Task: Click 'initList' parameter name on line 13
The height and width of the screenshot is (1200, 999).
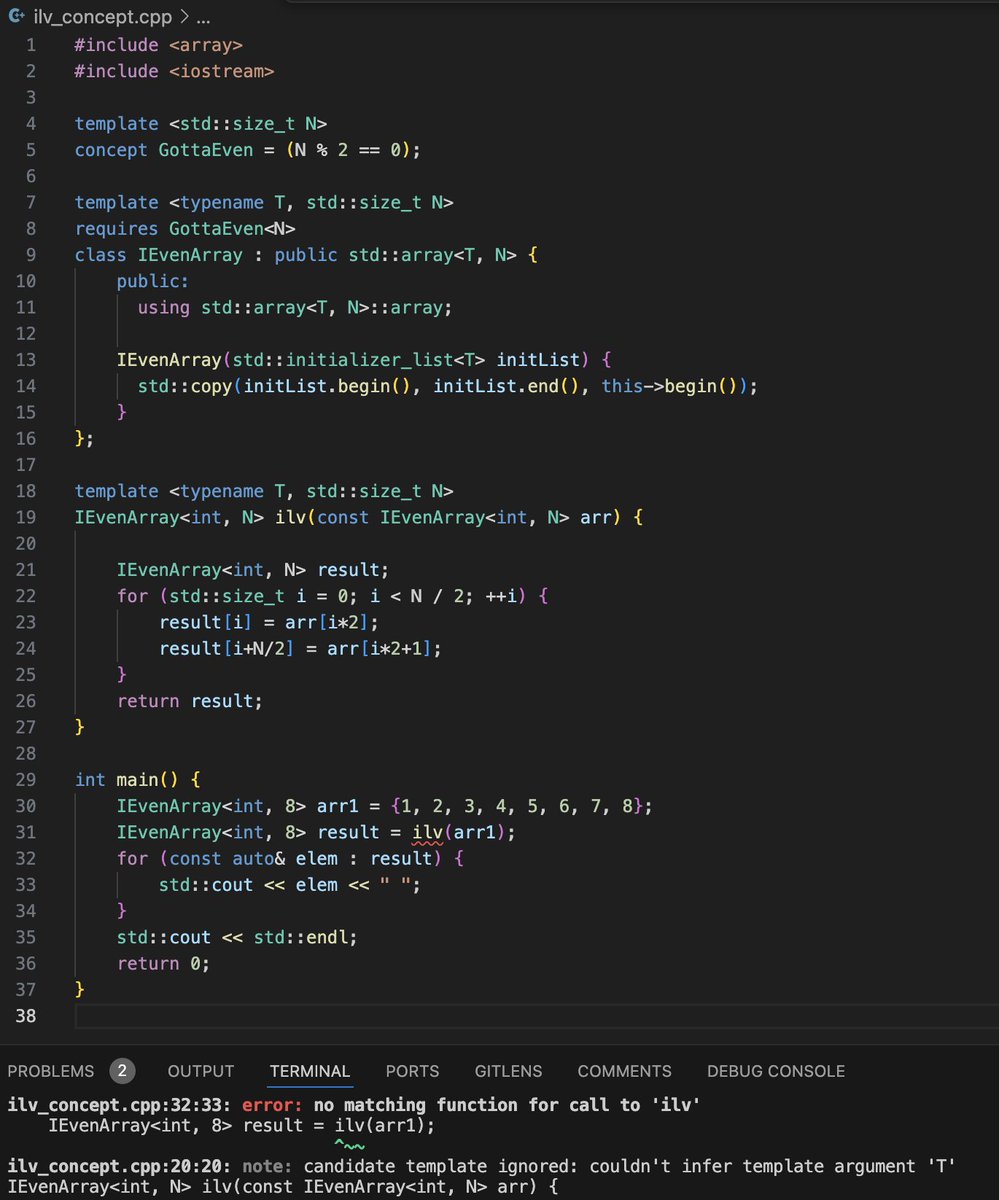Action: click(x=538, y=360)
